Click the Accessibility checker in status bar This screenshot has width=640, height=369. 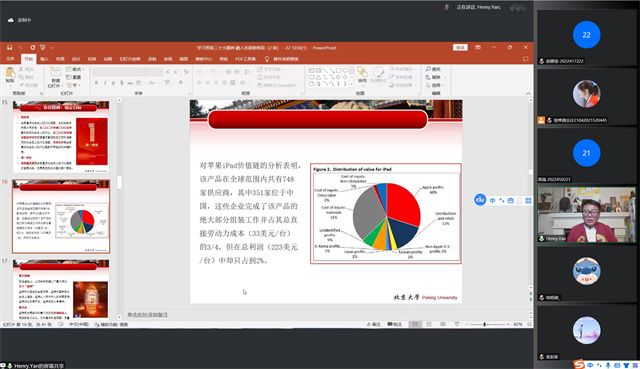pos(111,325)
